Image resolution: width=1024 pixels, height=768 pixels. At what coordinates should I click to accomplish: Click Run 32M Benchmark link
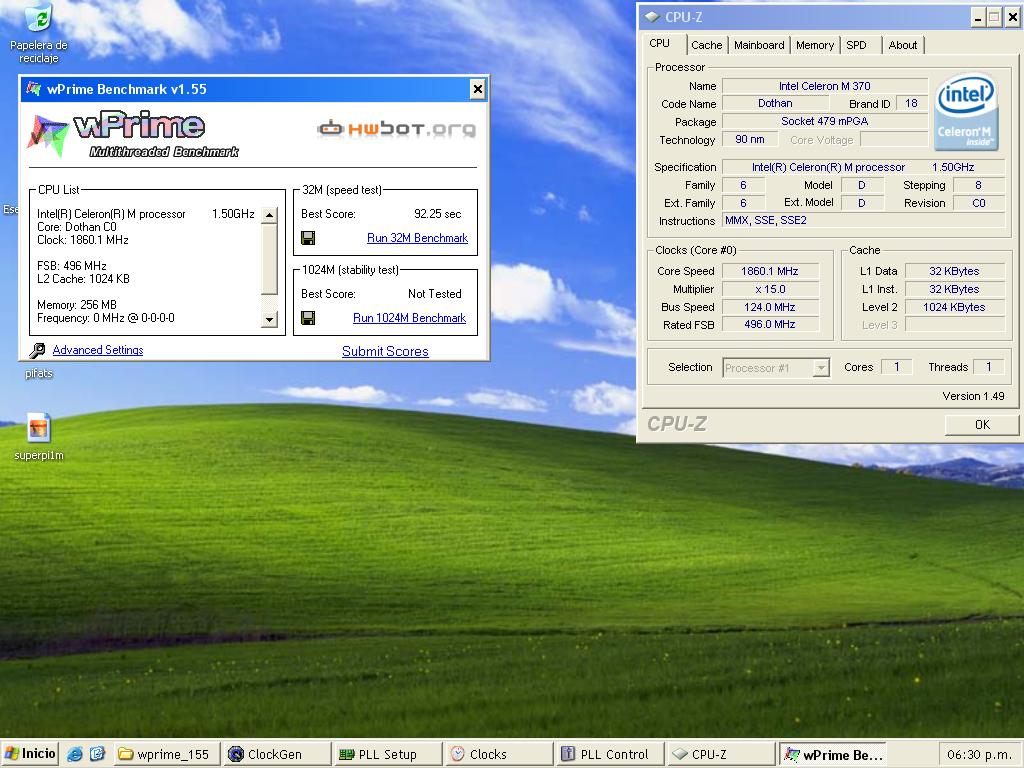point(417,238)
